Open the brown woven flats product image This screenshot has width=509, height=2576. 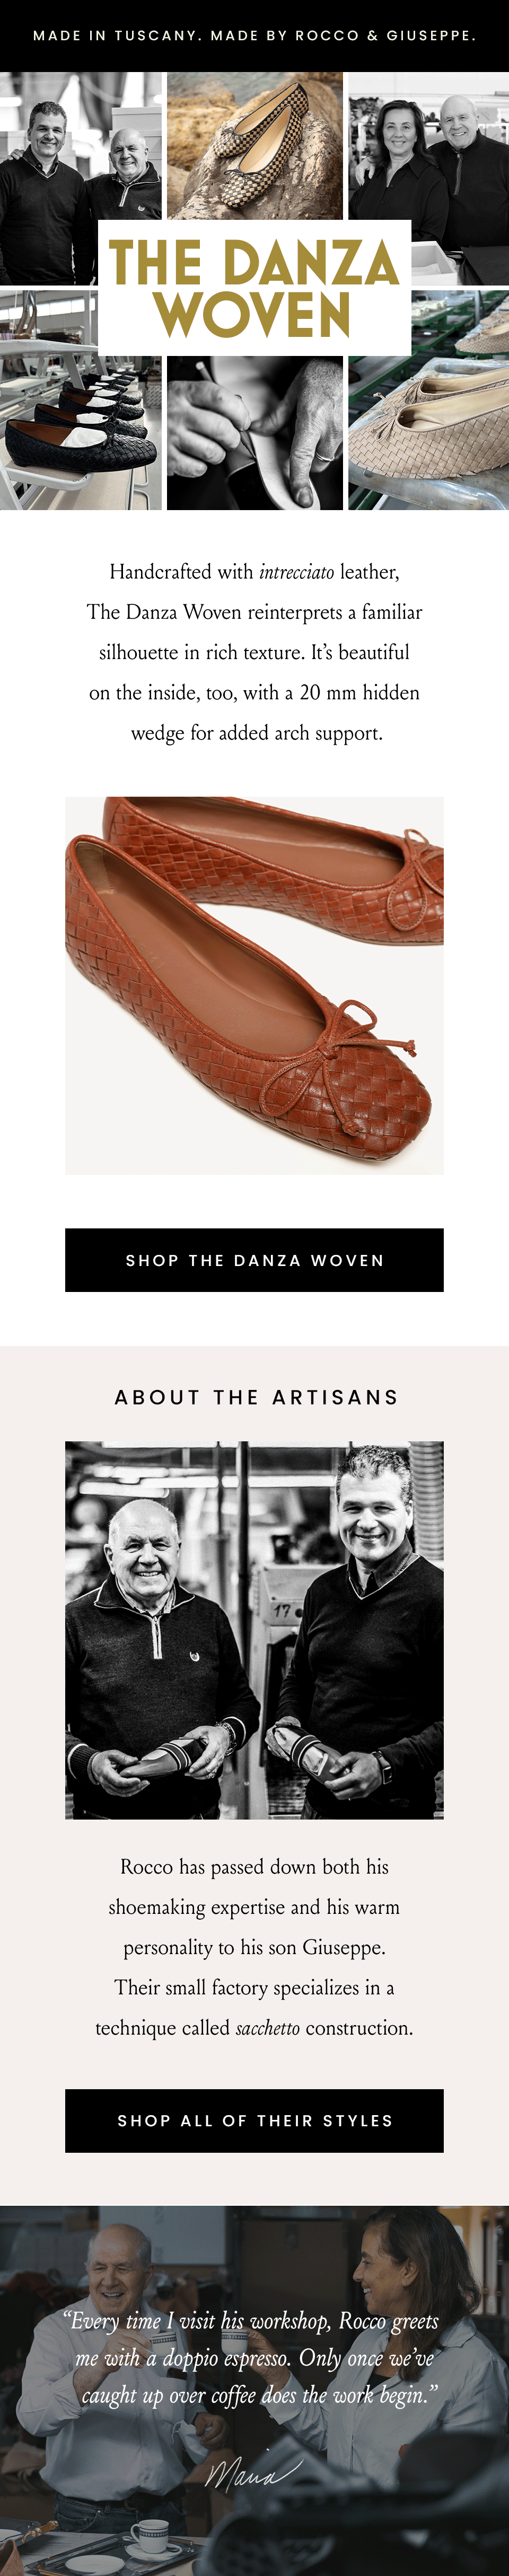pos(254,985)
